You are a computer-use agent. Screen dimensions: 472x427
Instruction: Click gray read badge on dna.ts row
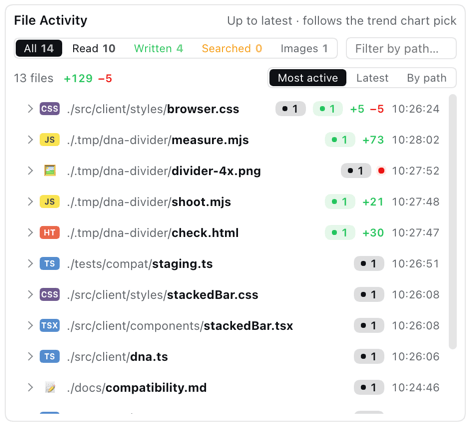[369, 356]
